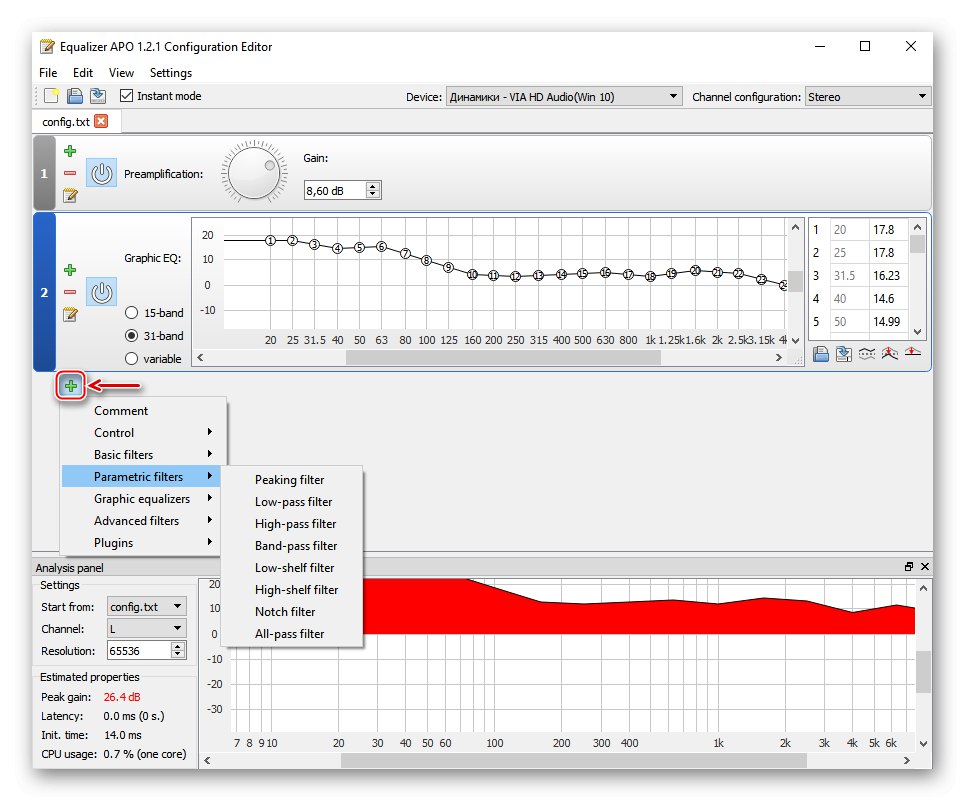The width and height of the screenshot is (965, 801).
Task: Open the File menu
Action: (48, 73)
